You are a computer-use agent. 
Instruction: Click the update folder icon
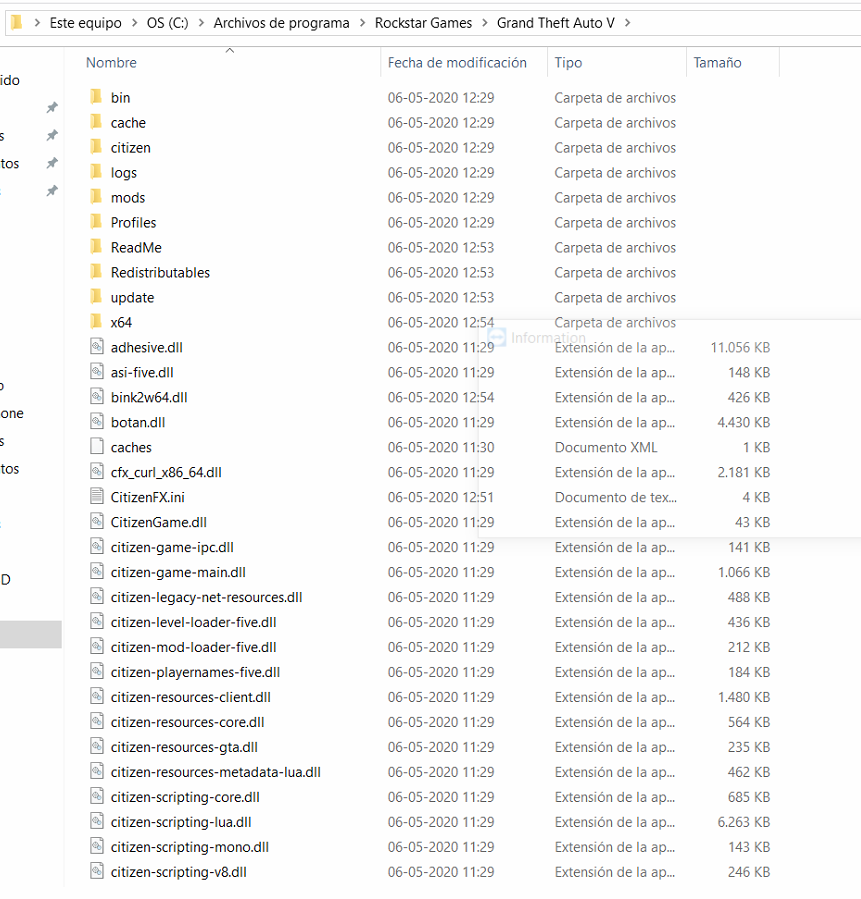pos(96,296)
